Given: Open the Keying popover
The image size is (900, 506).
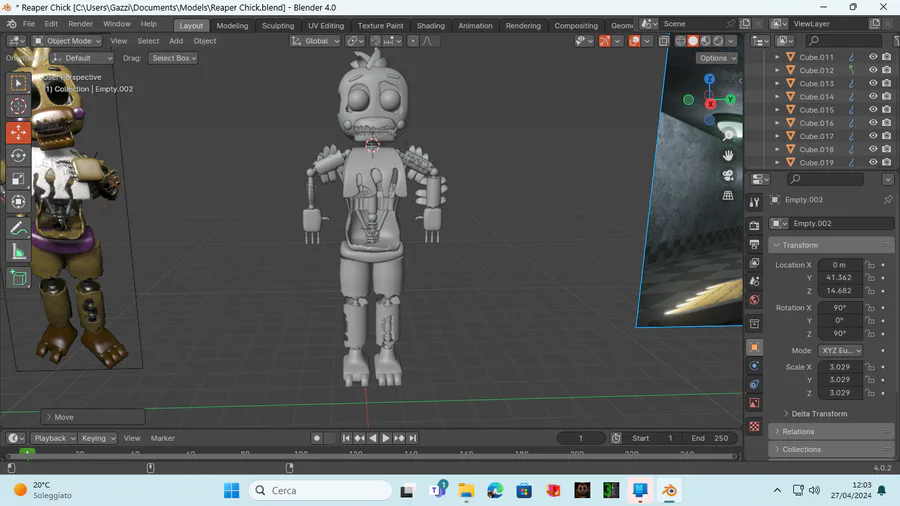Looking at the screenshot, I should [x=98, y=438].
